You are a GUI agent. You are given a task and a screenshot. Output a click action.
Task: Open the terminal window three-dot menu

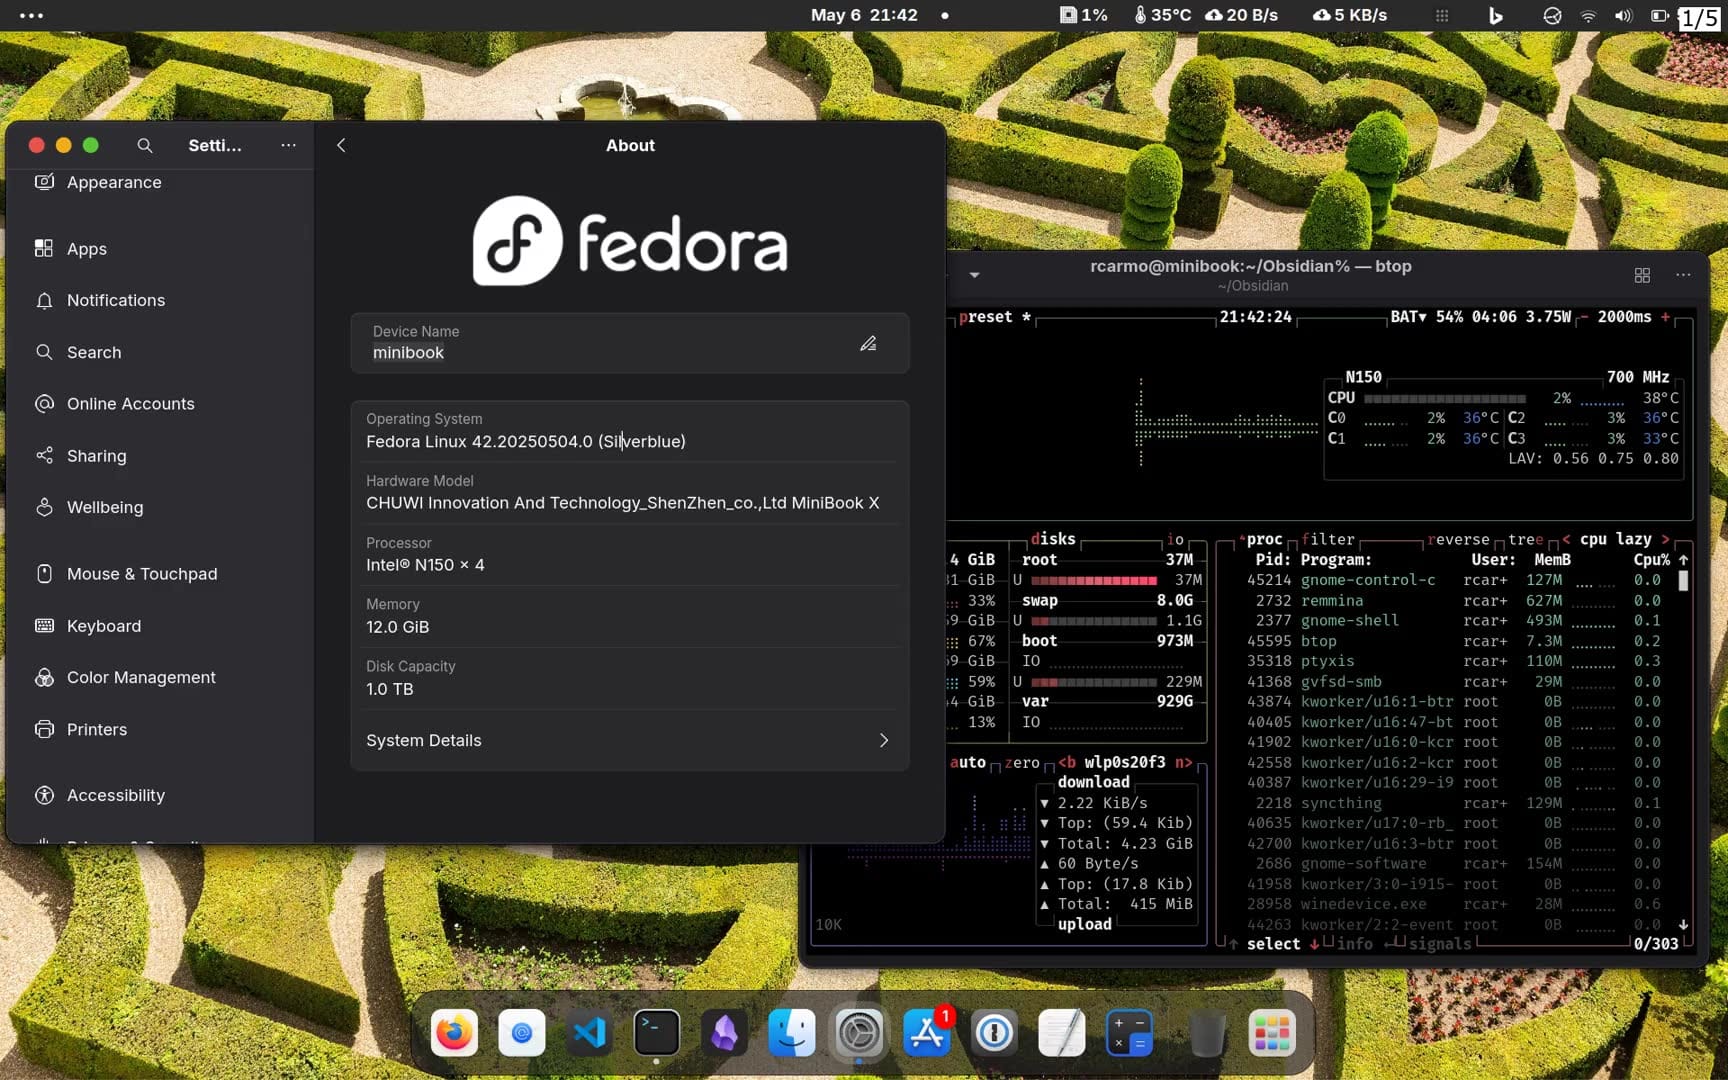1684,275
